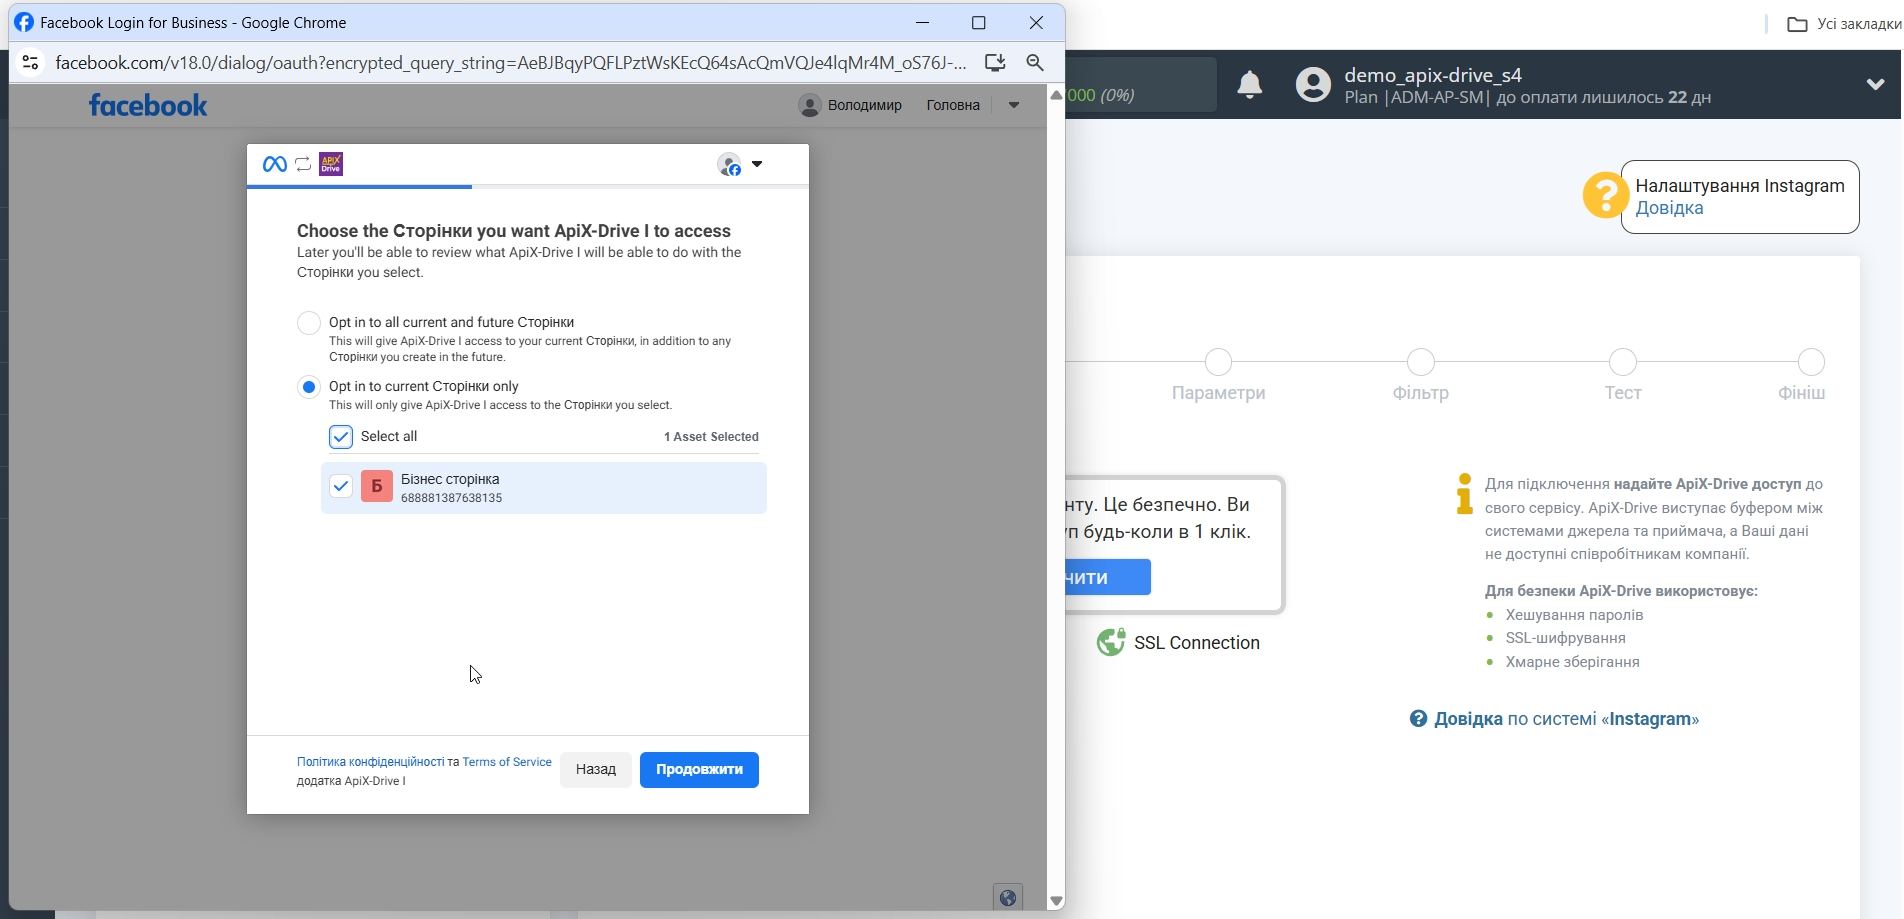Image resolution: width=1904 pixels, height=919 pixels.
Task: Open the Довідка link in Instagram help box
Action: point(1669,208)
